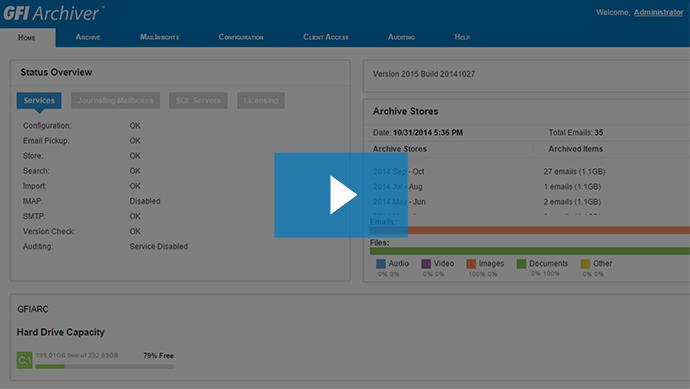Click the 'Status Overview' heading
Screen dimensions: 690x389
(56, 72)
